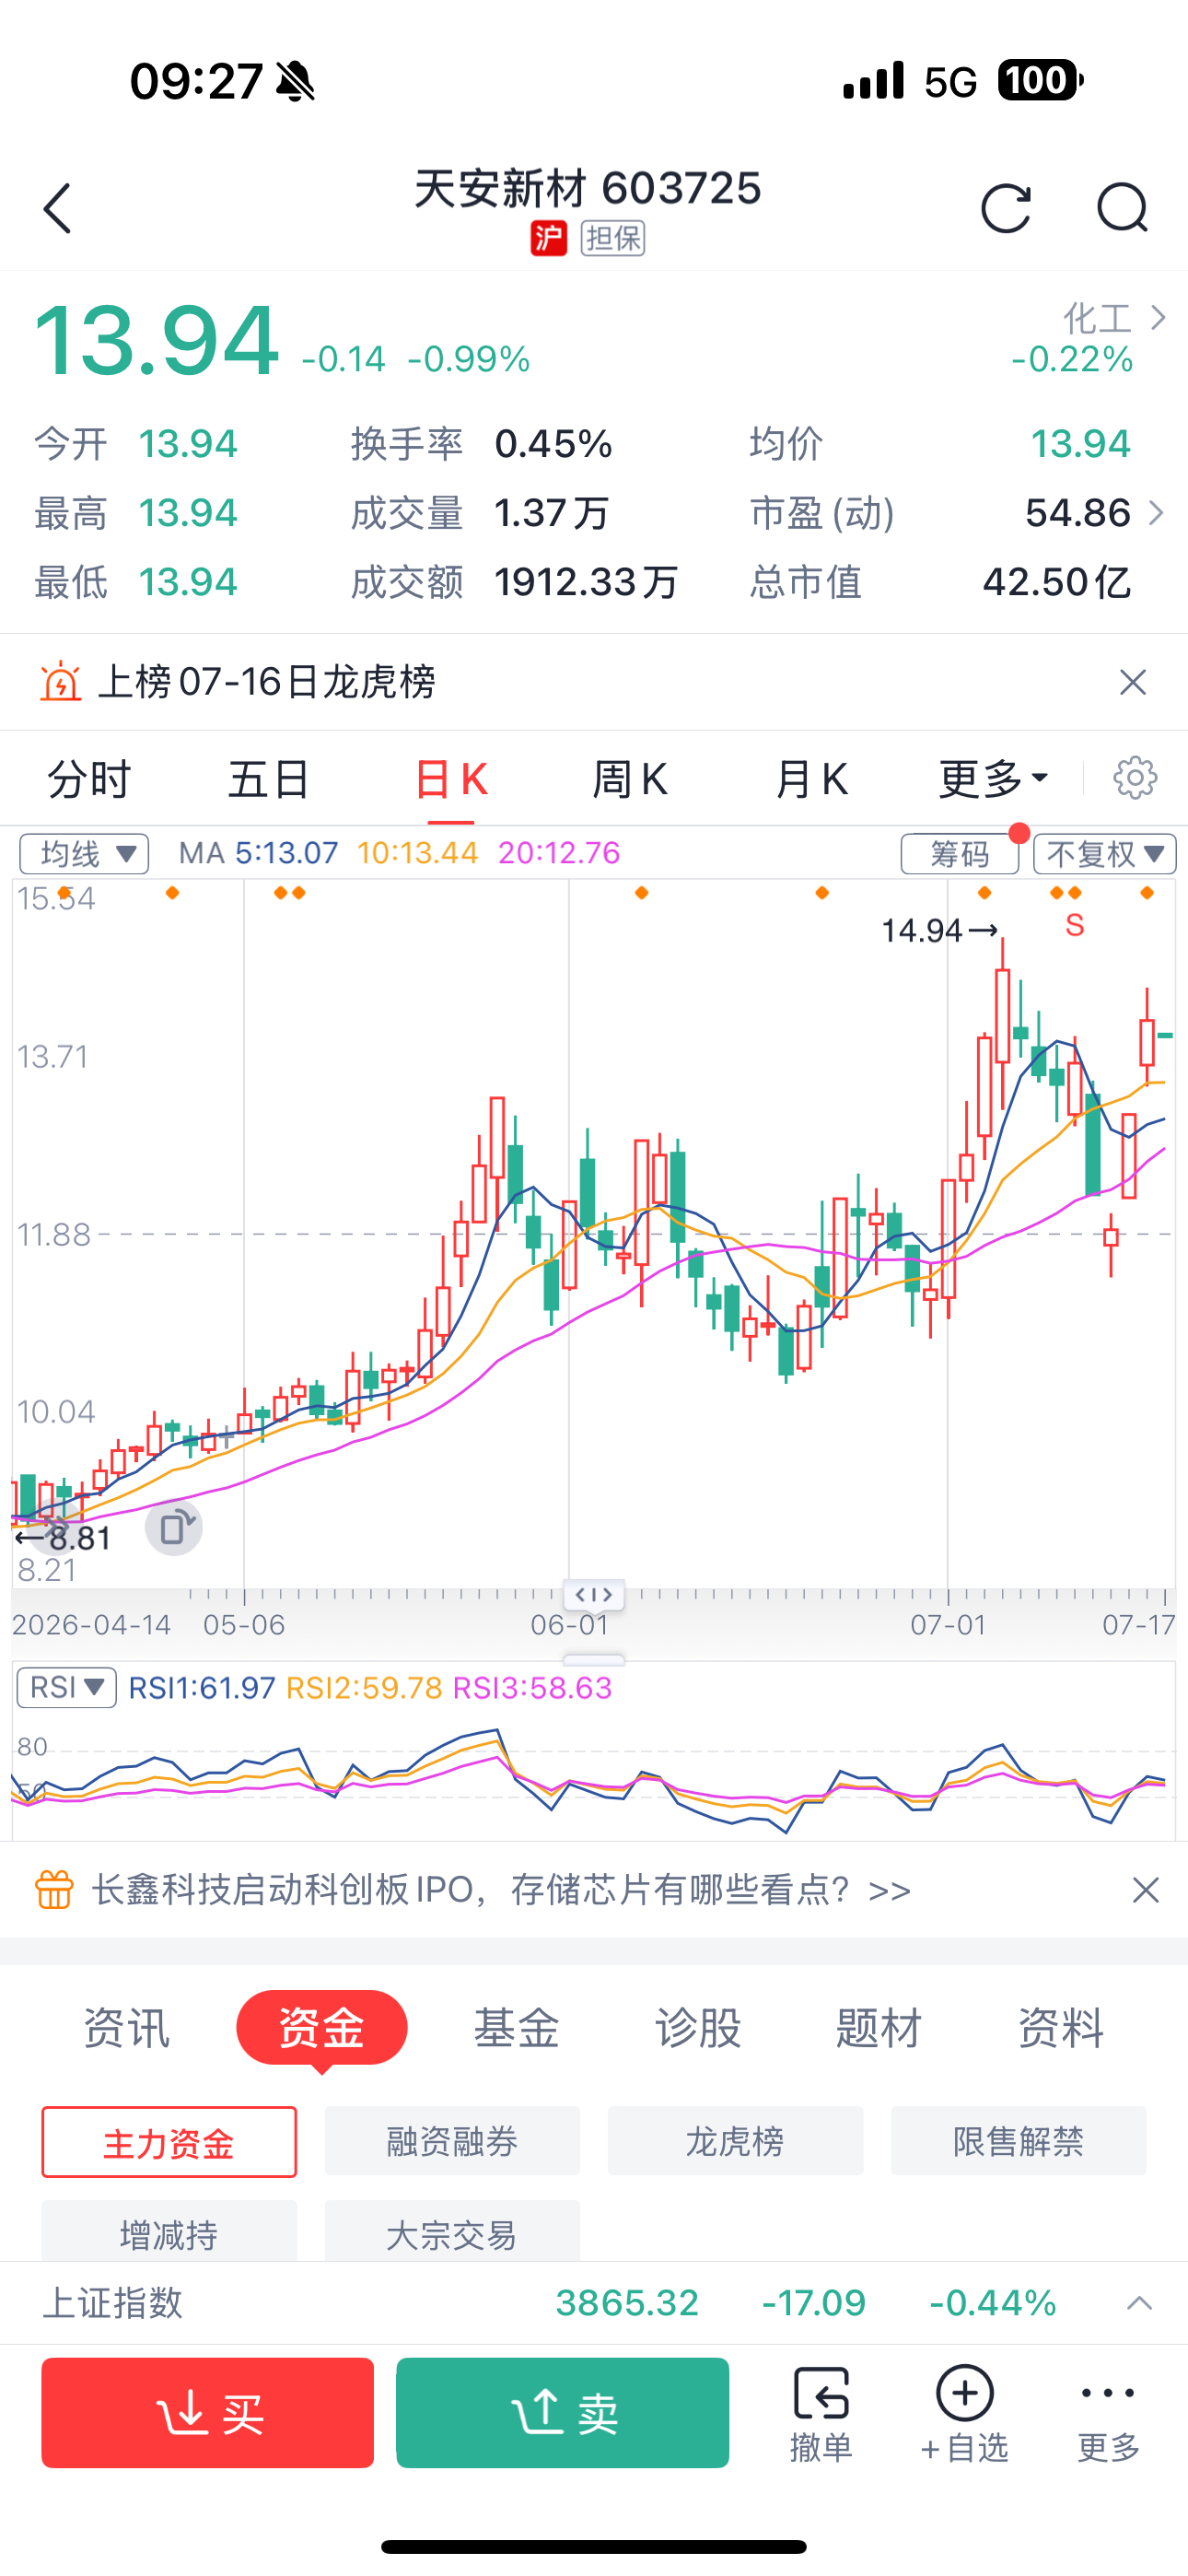Toggle the 筹码 chip distribution view
1188x2576 pixels.
tap(960, 854)
